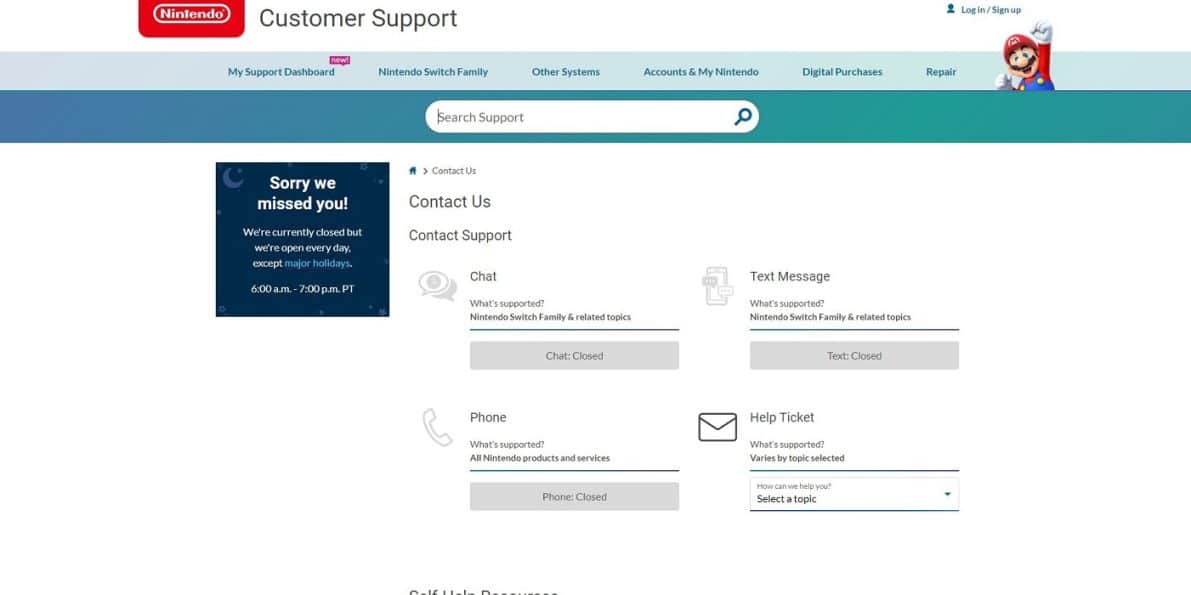Open the Select a topic dropdown
1191x595 pixels.
click(853, 494)
